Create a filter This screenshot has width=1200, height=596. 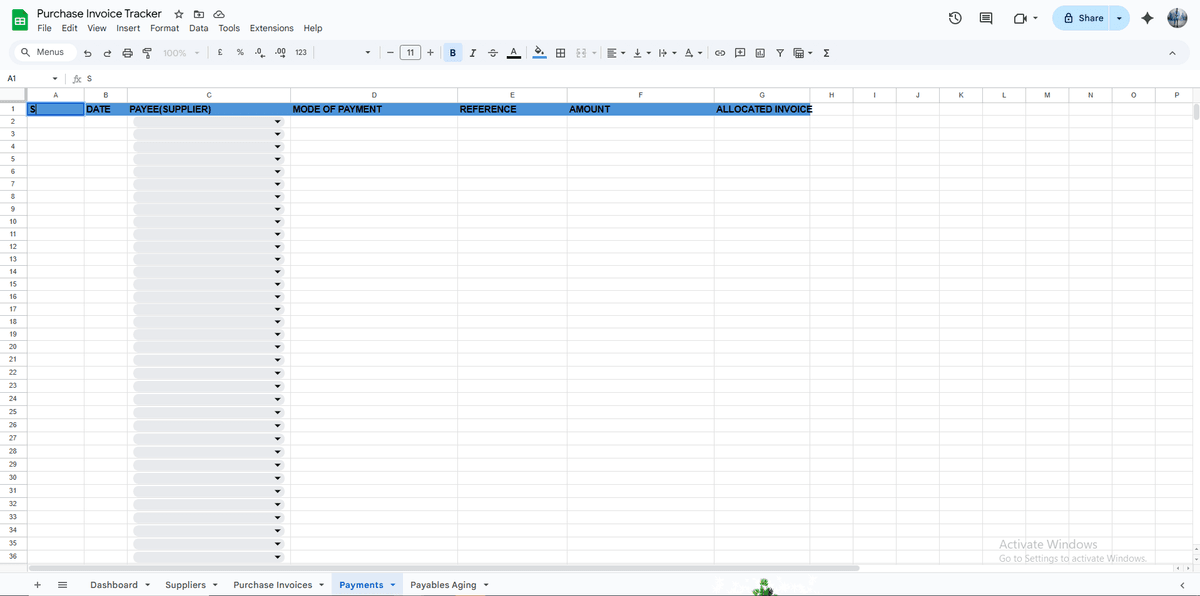[780, 53]
